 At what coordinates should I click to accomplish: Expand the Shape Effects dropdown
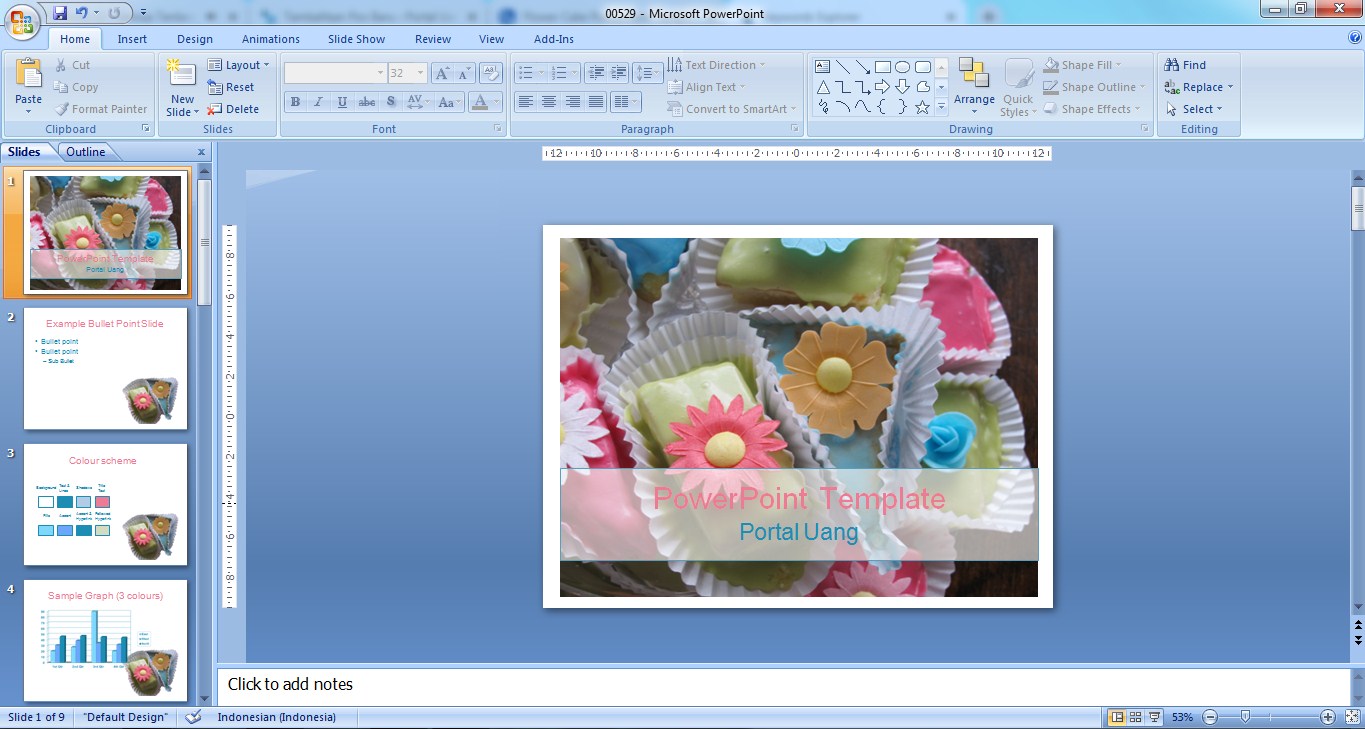1092,109
